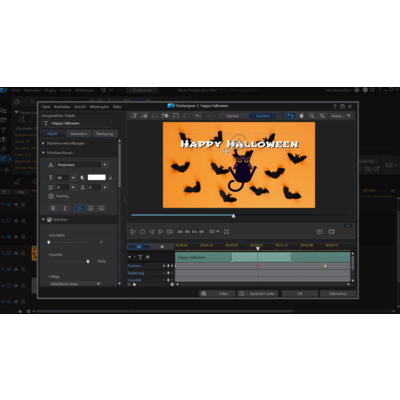400x400 pixels.
Task: Open the Shojumaru font dropdown
Action: point(105,165)
